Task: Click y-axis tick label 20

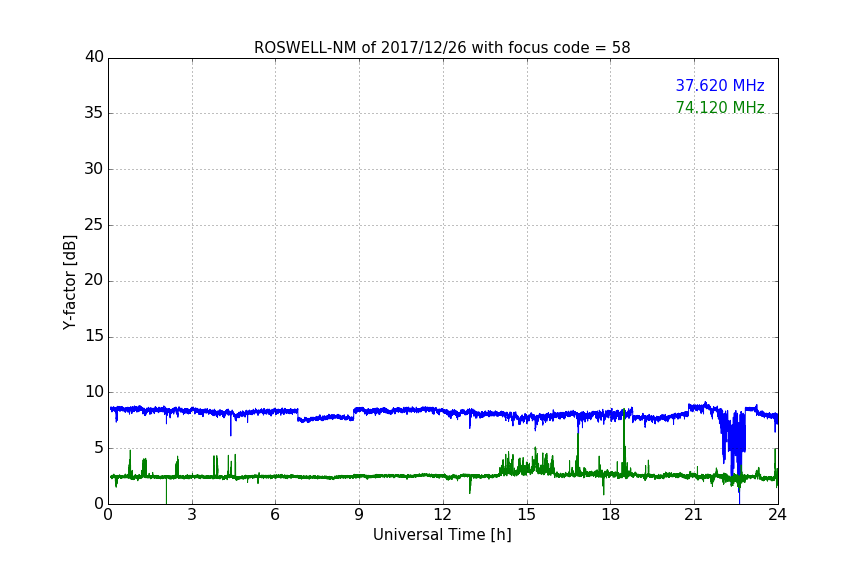Action: coord(94,281)
